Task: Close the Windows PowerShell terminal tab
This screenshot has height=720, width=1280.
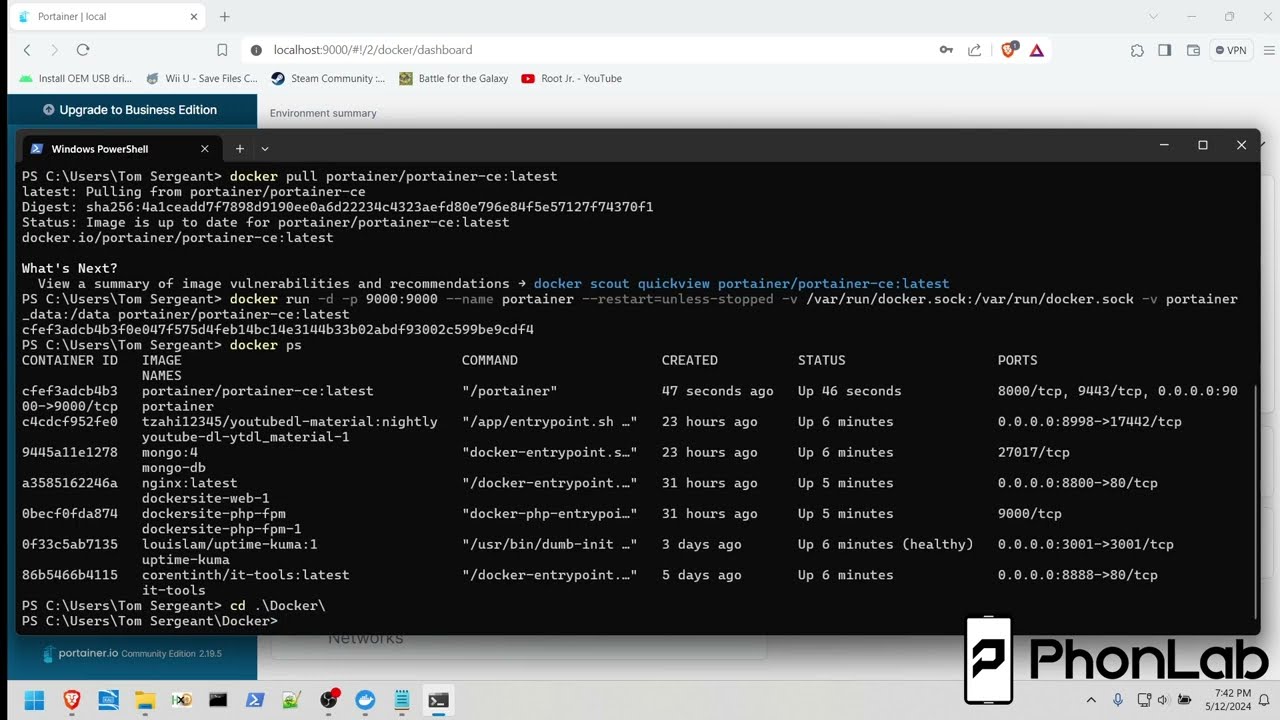Action: (x=205, y=148)
